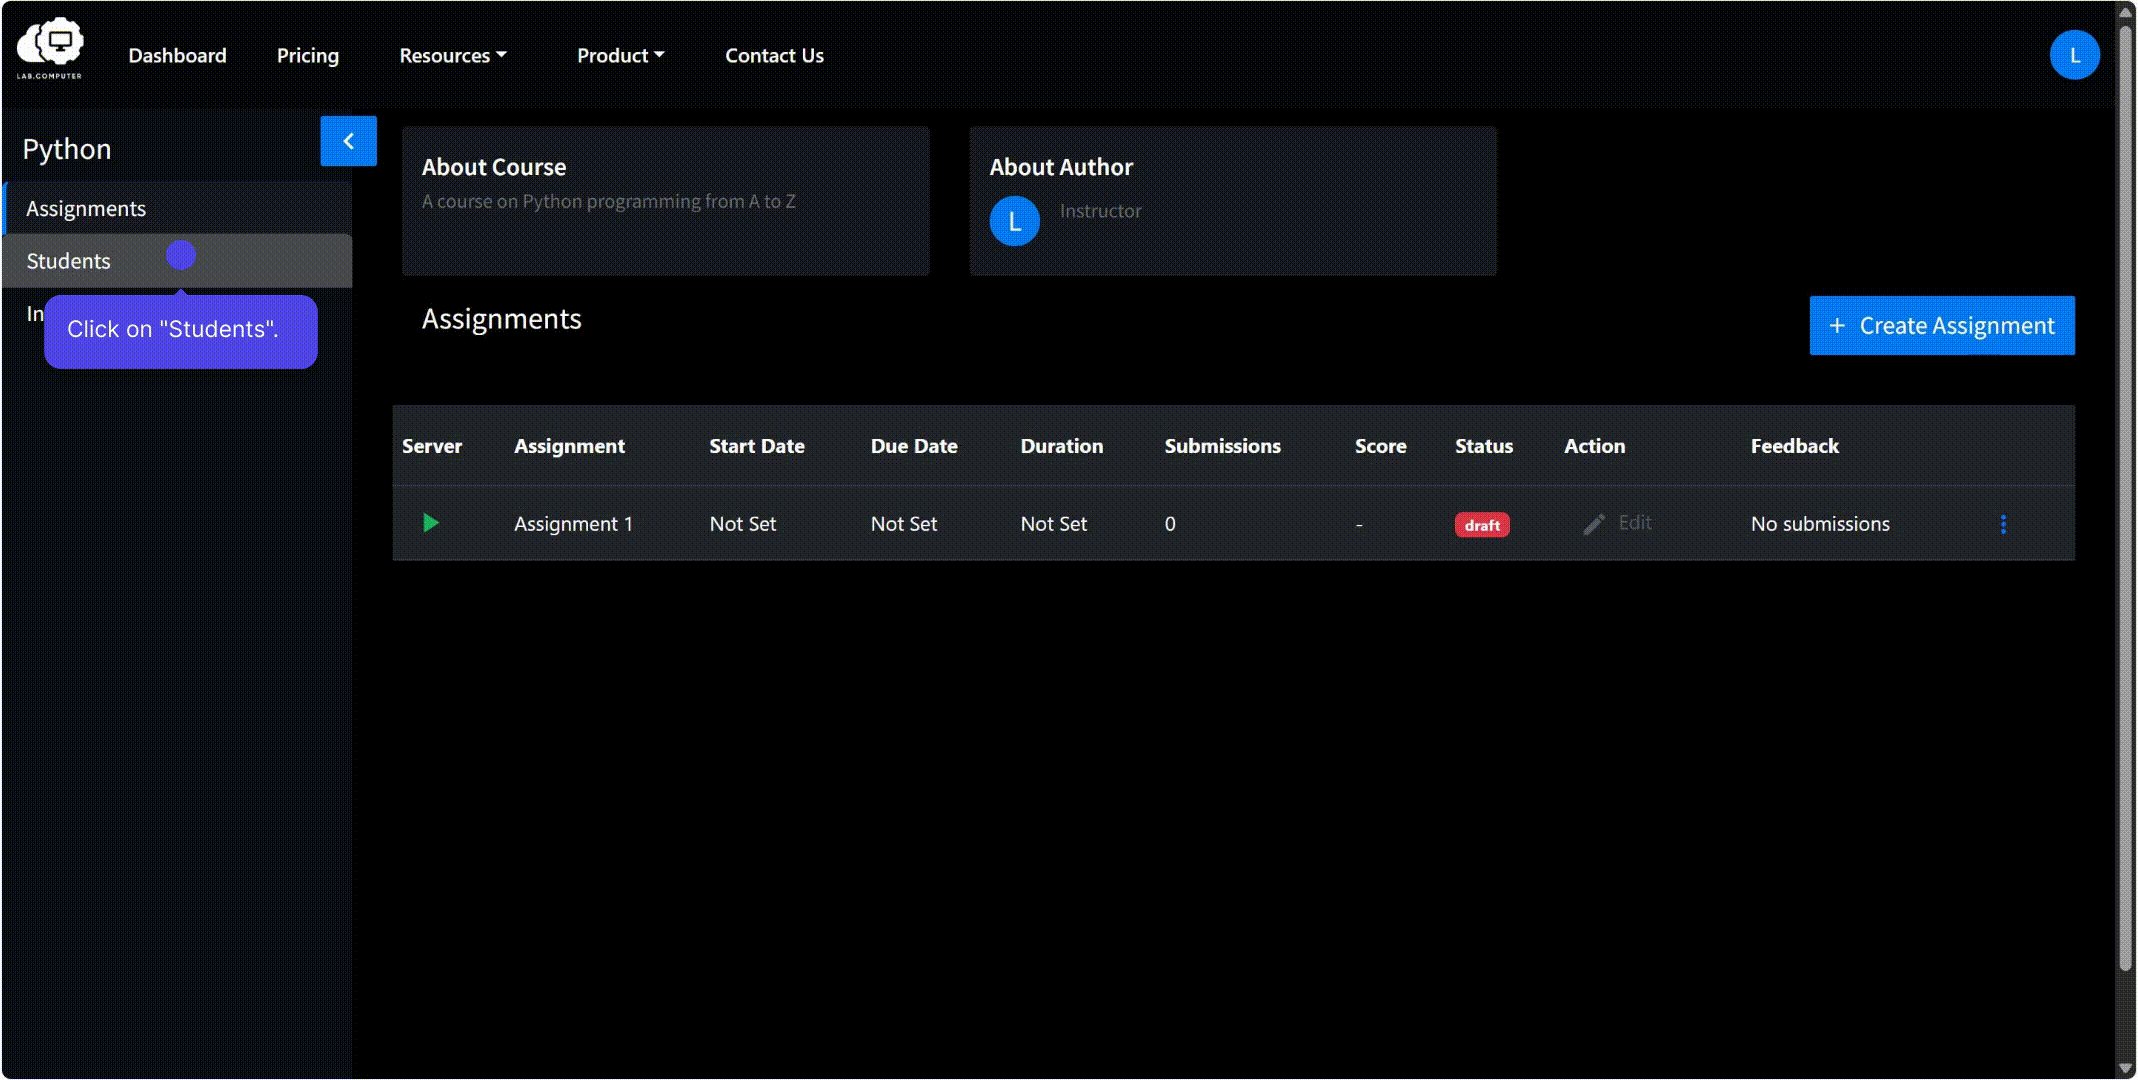The height and width of the screenshot is (1080, 2138).
Task: Click the Assignments section heading
Action: [x=501, y=319]
